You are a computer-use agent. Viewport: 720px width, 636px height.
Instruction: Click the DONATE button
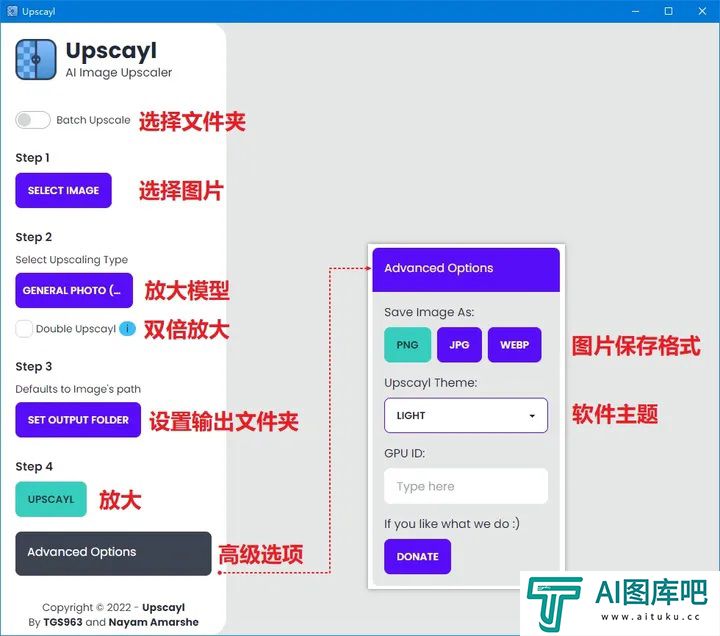click(x=417, y=557)
